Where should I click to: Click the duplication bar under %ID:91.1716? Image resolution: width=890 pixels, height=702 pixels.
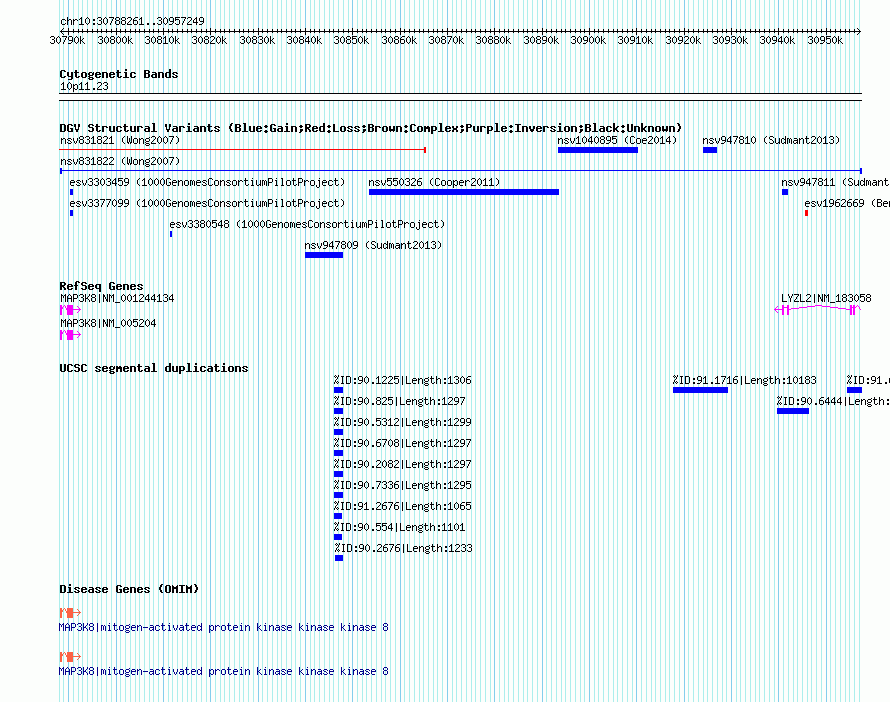[700, 390]
